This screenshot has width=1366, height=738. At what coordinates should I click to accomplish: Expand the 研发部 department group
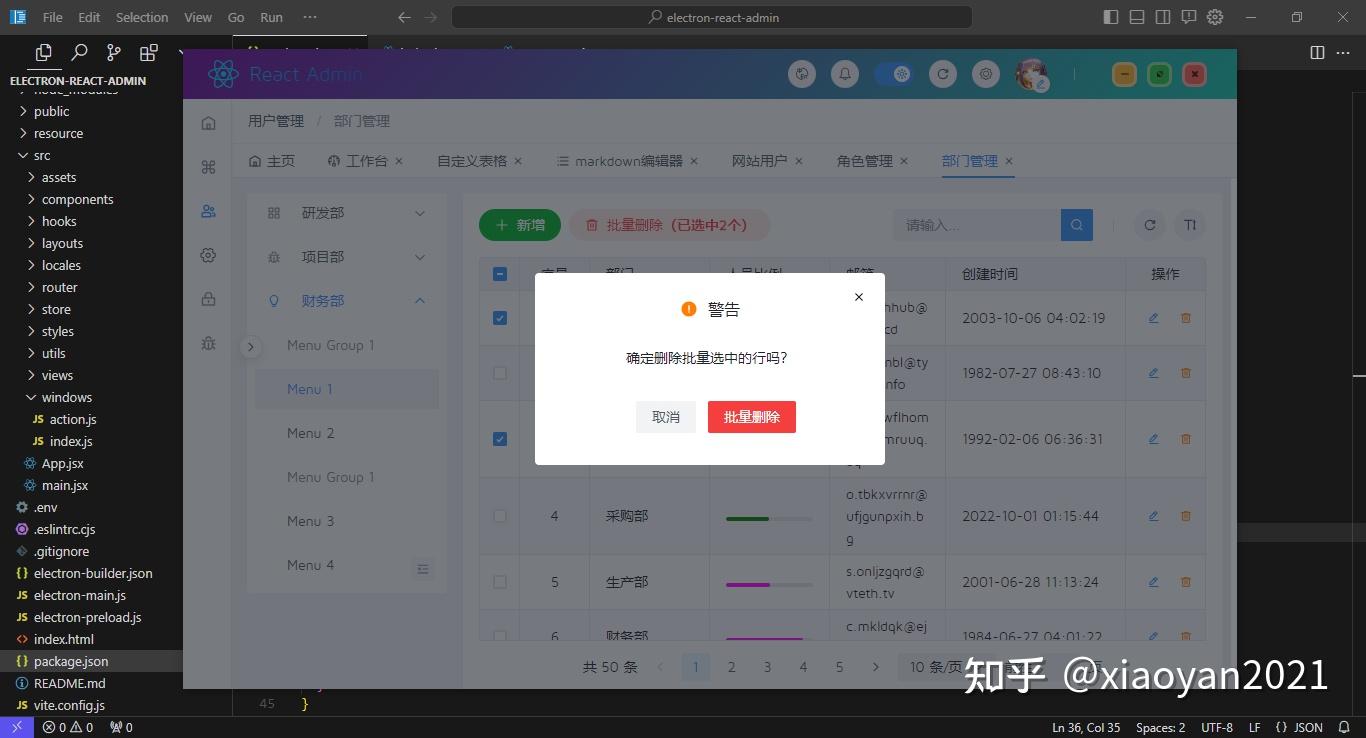pos(419,212)
